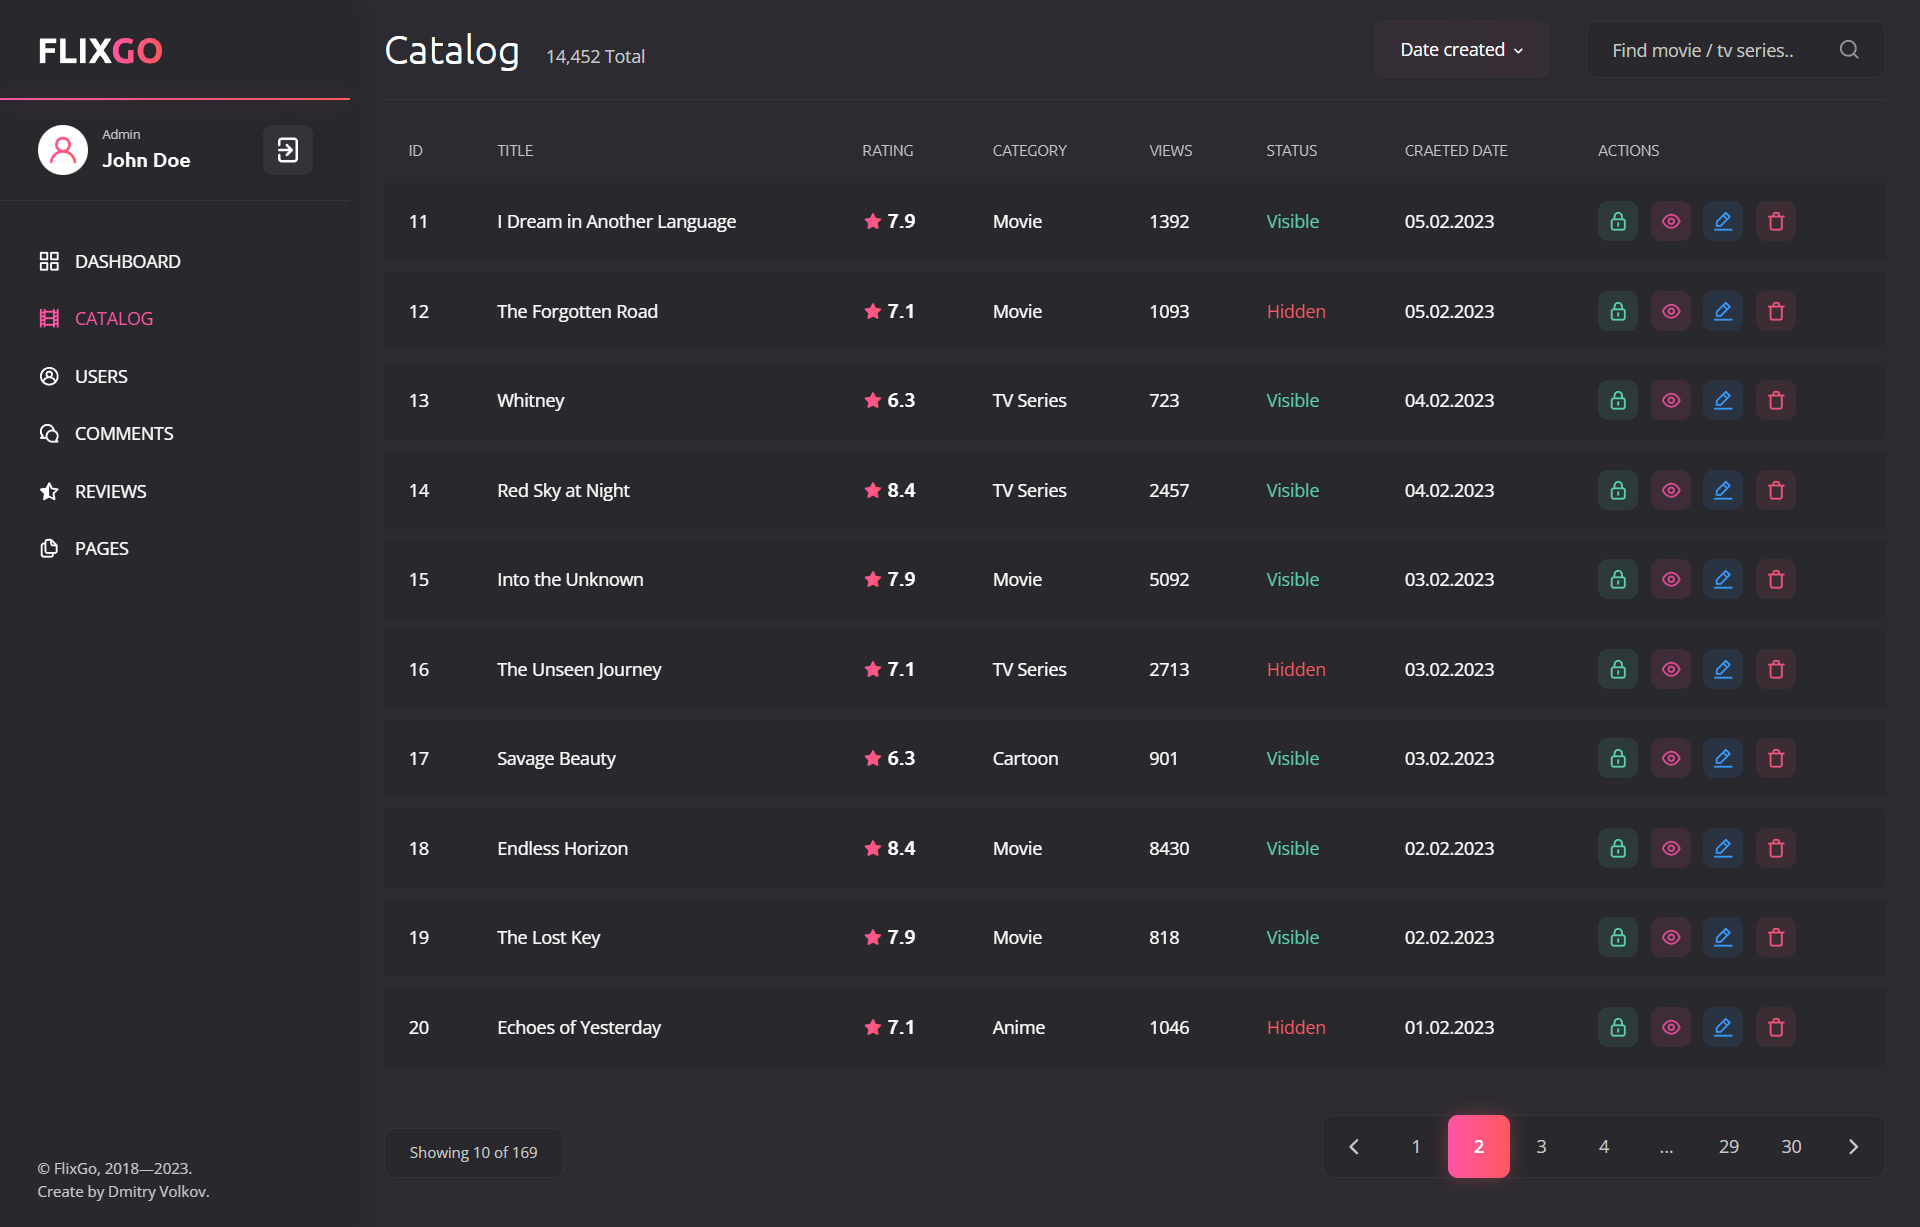Click the search icon in top bar
The image size is (1920, 1227).
pyautogui.click(x=1849, y=49)
